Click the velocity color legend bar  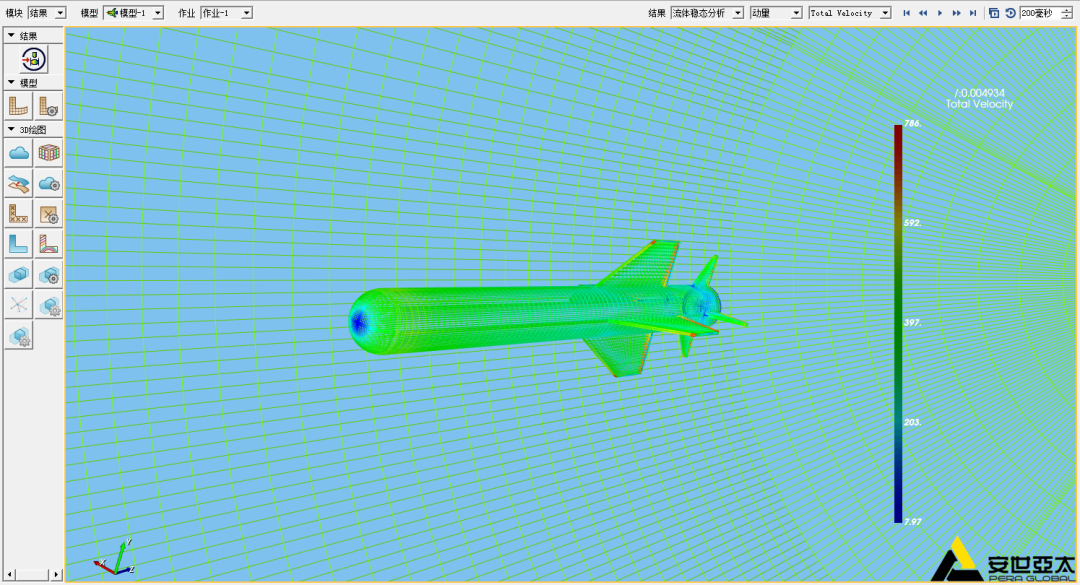click(x=898, y=324)
